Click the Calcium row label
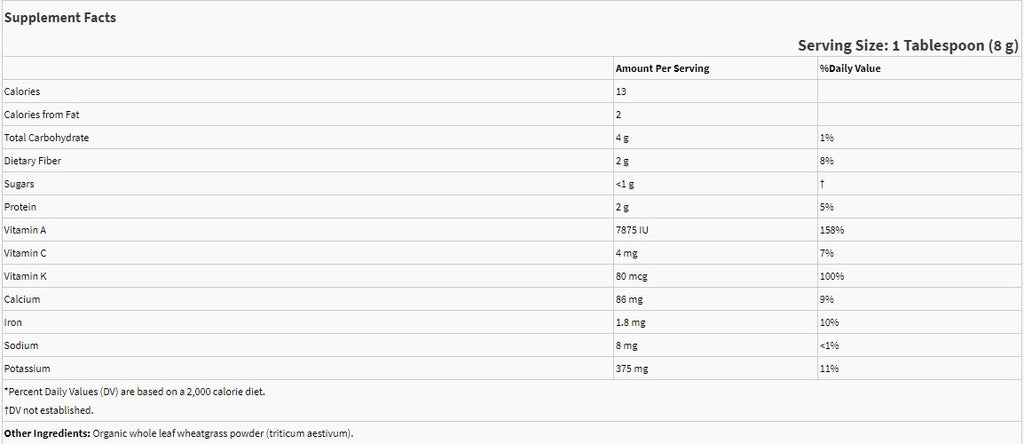The width and height of the screenshot is (1024, 444). [23, 299]
